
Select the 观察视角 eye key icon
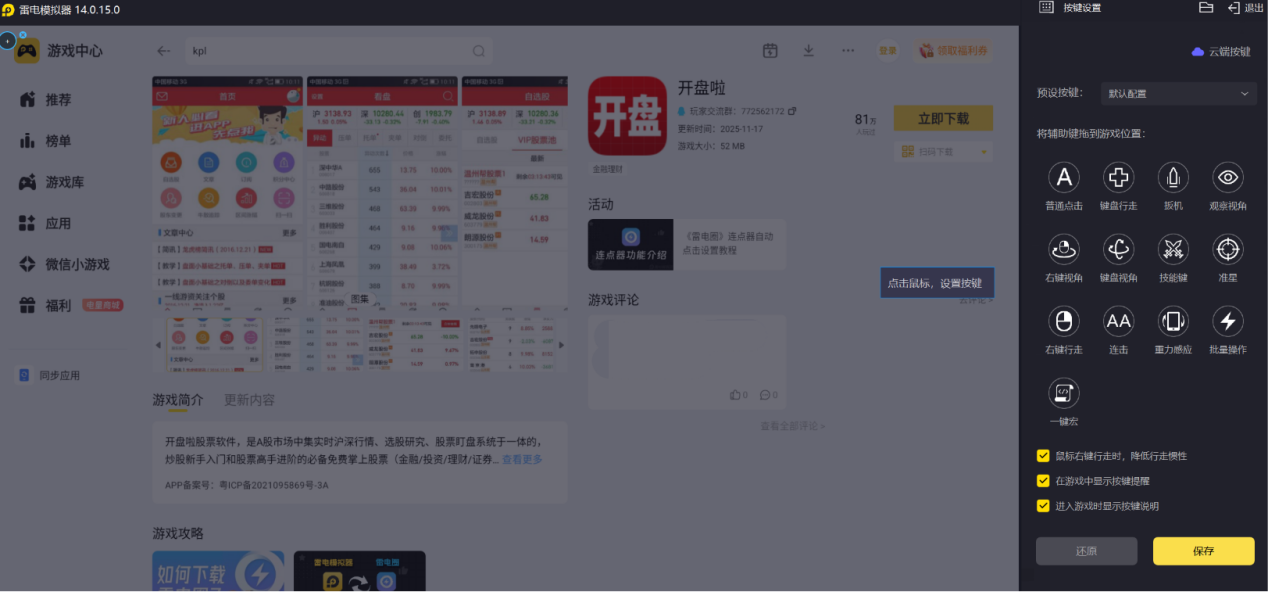pos(1228,178)
